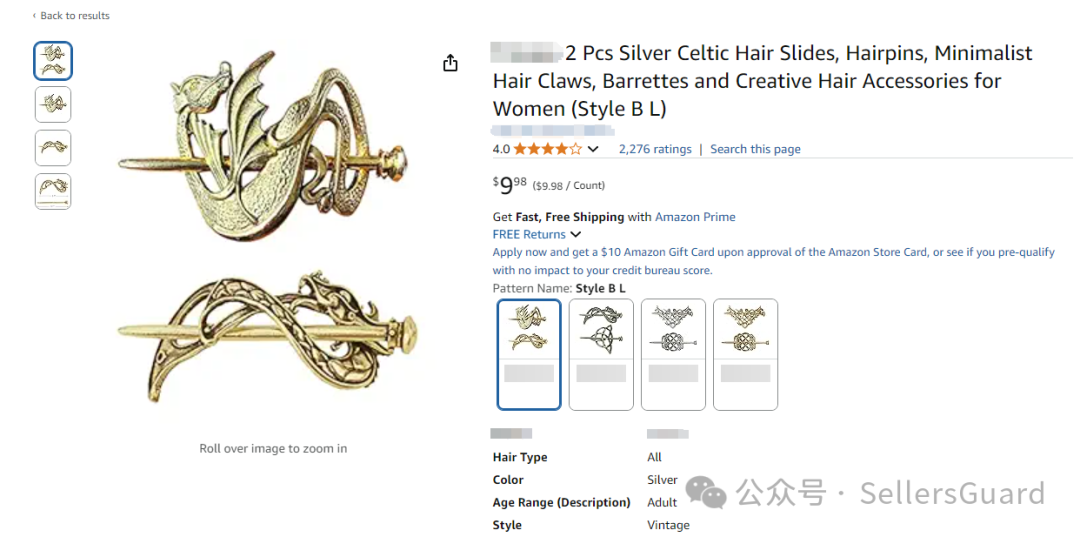The image size is (1080, 537).
Task: Click the blurred brand store link under title
Action: [x=552, y=130]
